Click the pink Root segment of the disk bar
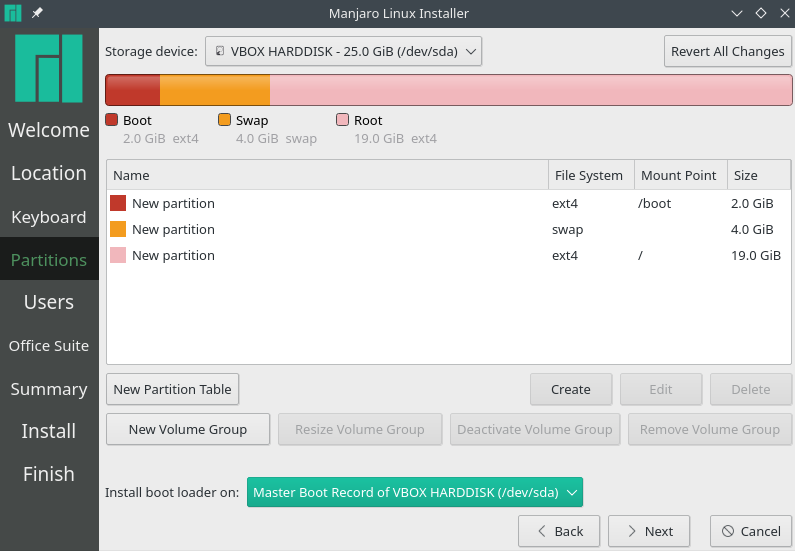The width and height of the screenshot is (795, 551). coord(531,90)
